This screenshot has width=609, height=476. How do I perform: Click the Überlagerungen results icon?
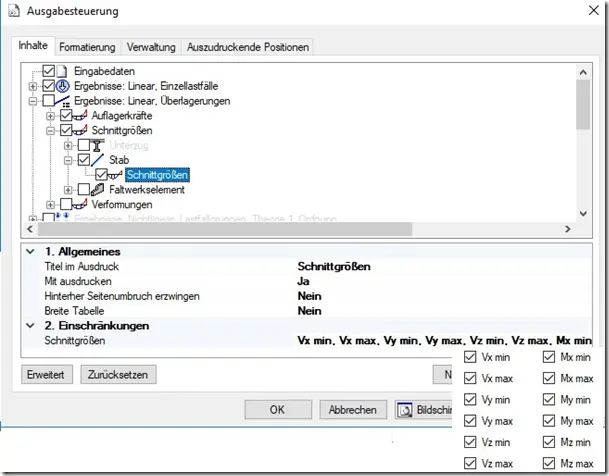(x=63, y=101)
